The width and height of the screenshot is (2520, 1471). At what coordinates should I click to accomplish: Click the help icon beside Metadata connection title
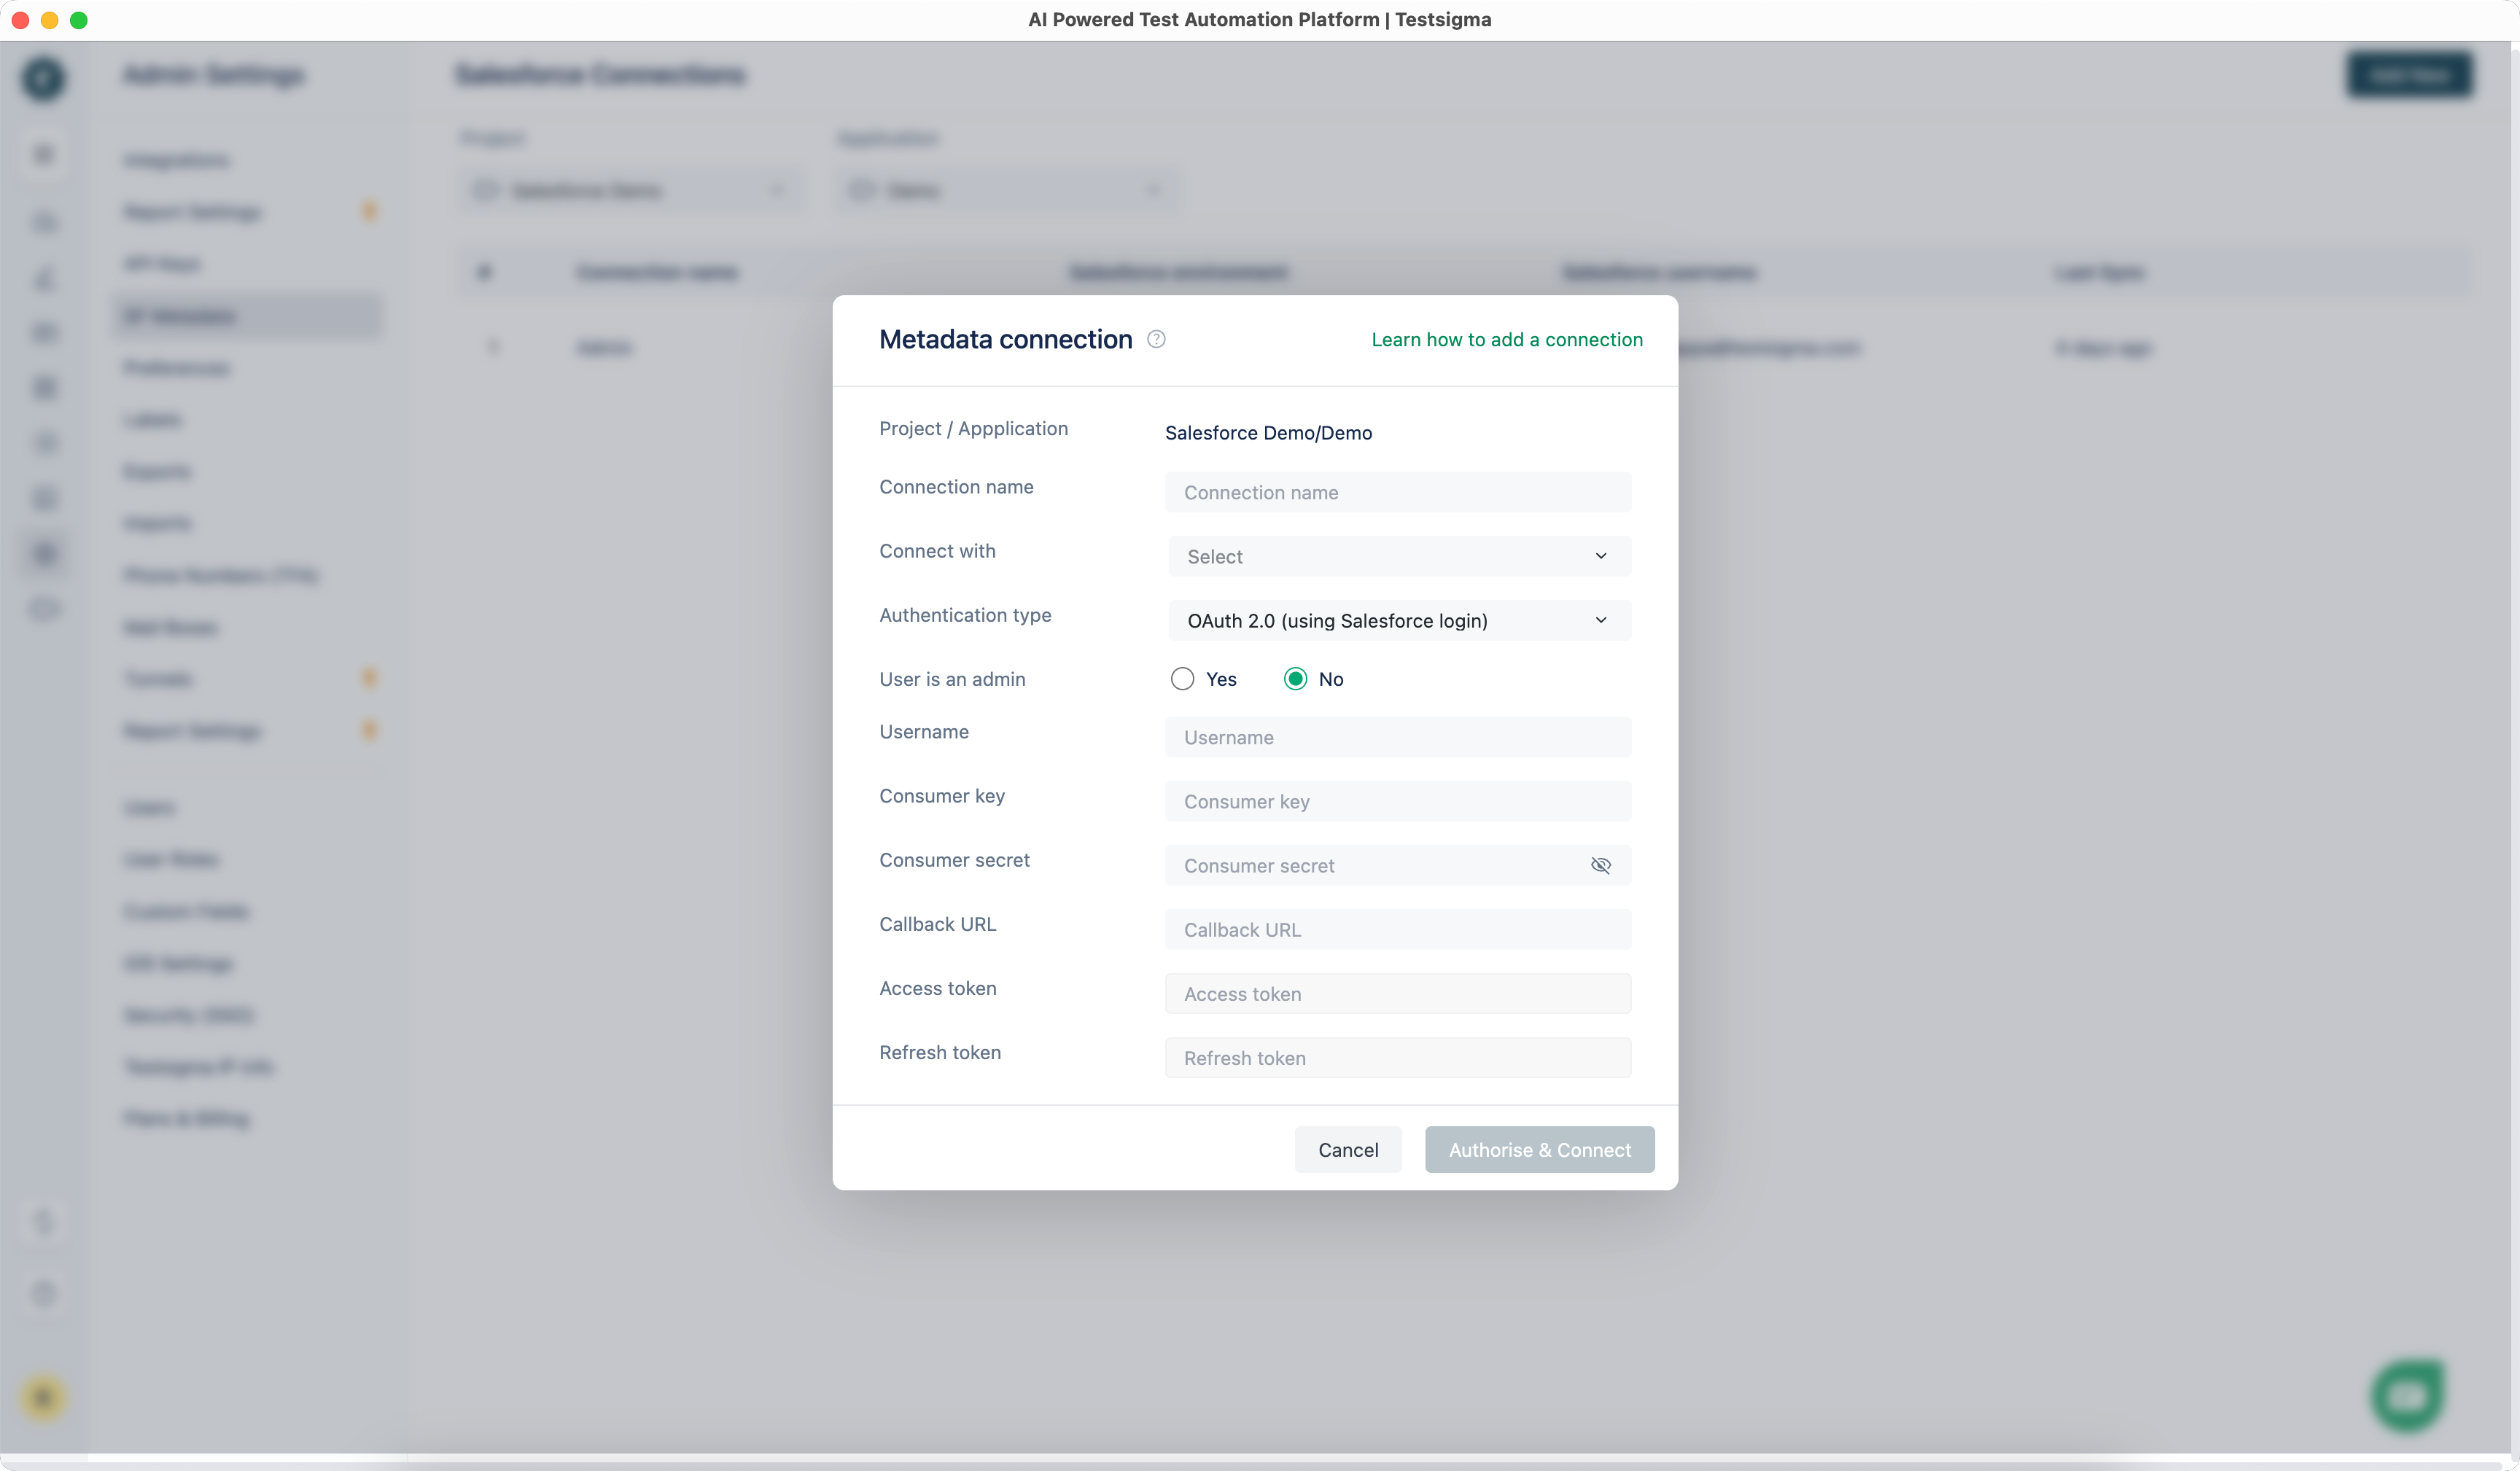tap(1157, 340)
